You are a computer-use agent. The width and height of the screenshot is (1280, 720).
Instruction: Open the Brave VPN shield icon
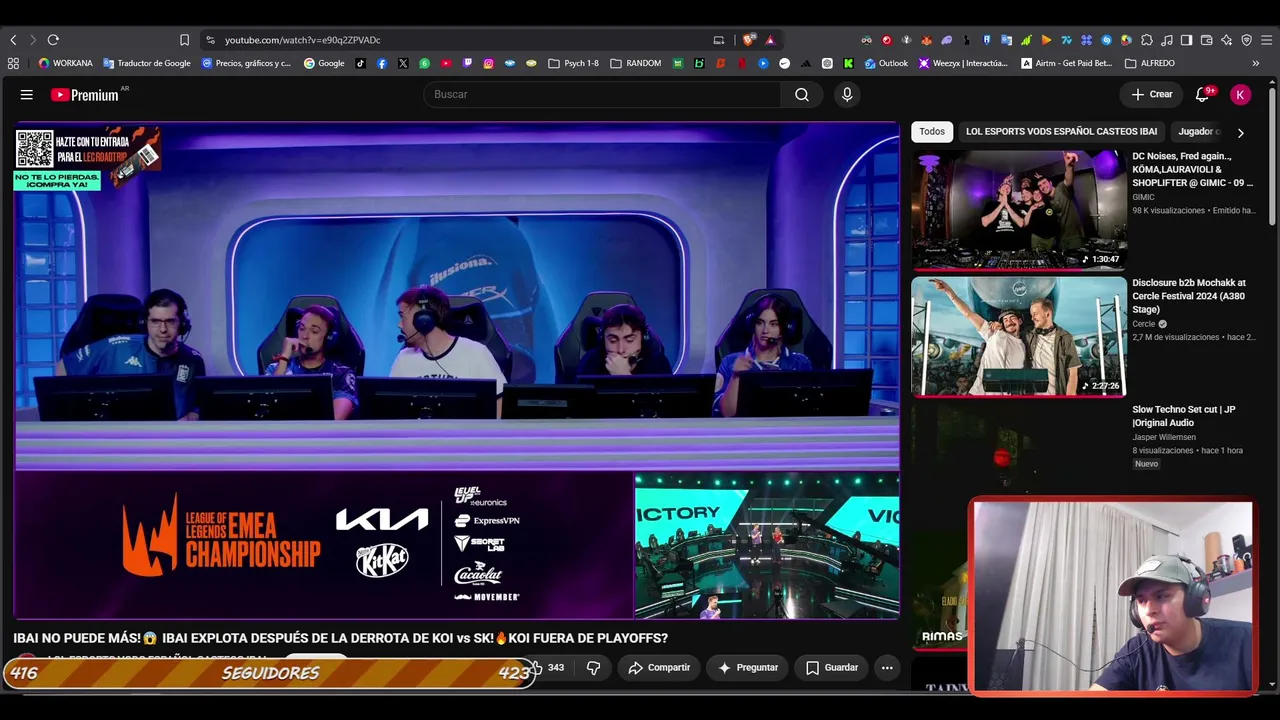coord(1246,40)
